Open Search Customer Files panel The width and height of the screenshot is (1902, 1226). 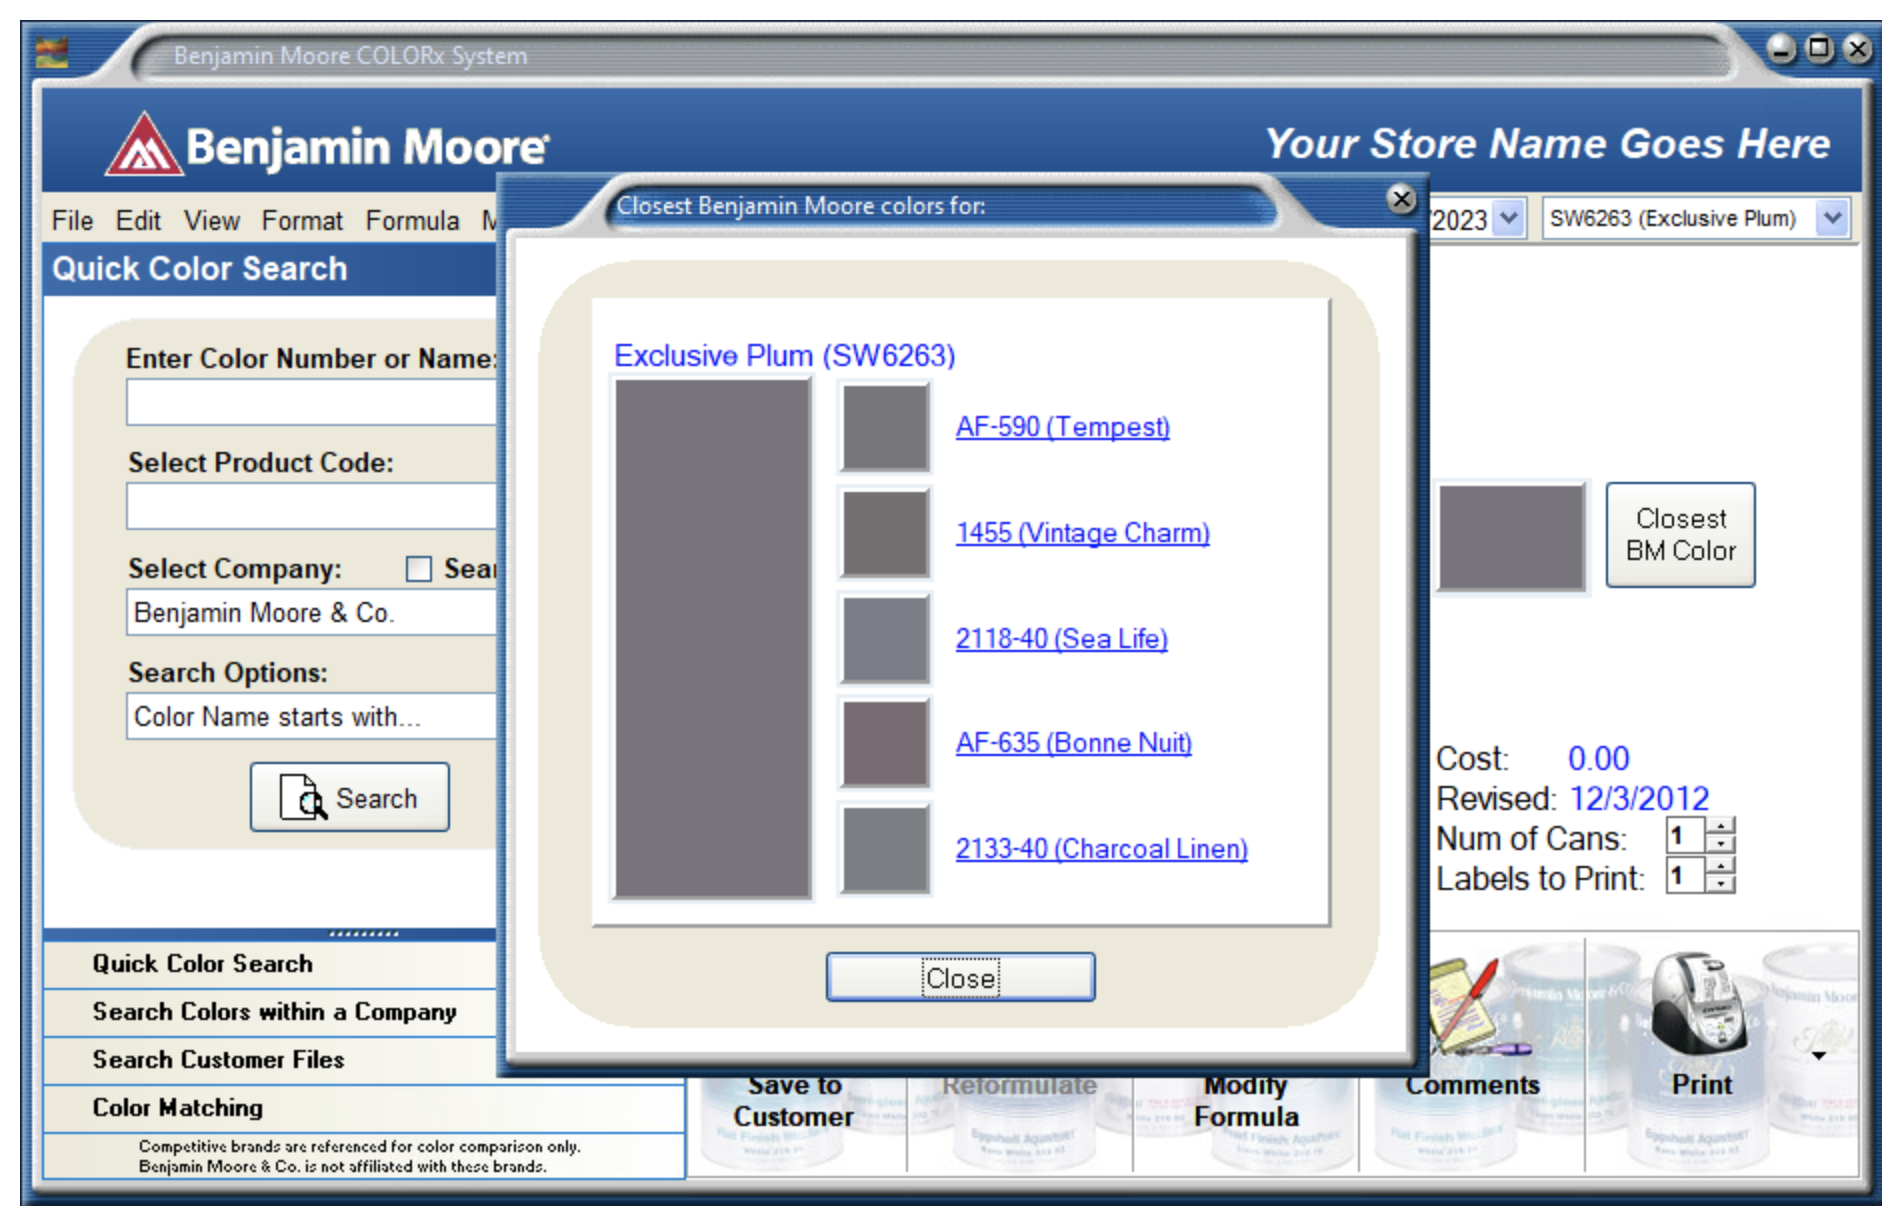coord(270,1060)
